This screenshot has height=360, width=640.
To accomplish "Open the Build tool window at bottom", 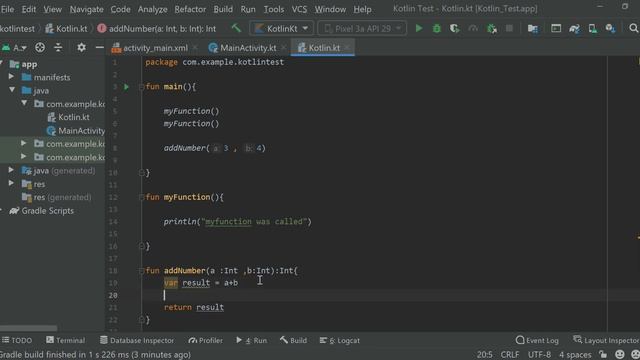I will coord(293,340).
